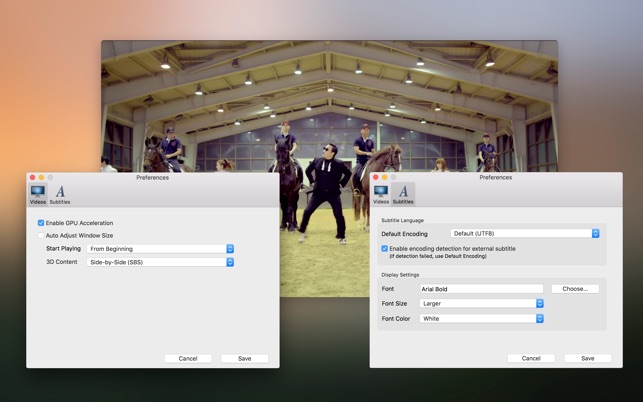Enable Auto Adjust Window Size checkbox
The width and height of the screenshot is (643, 402).
(41, 235)
